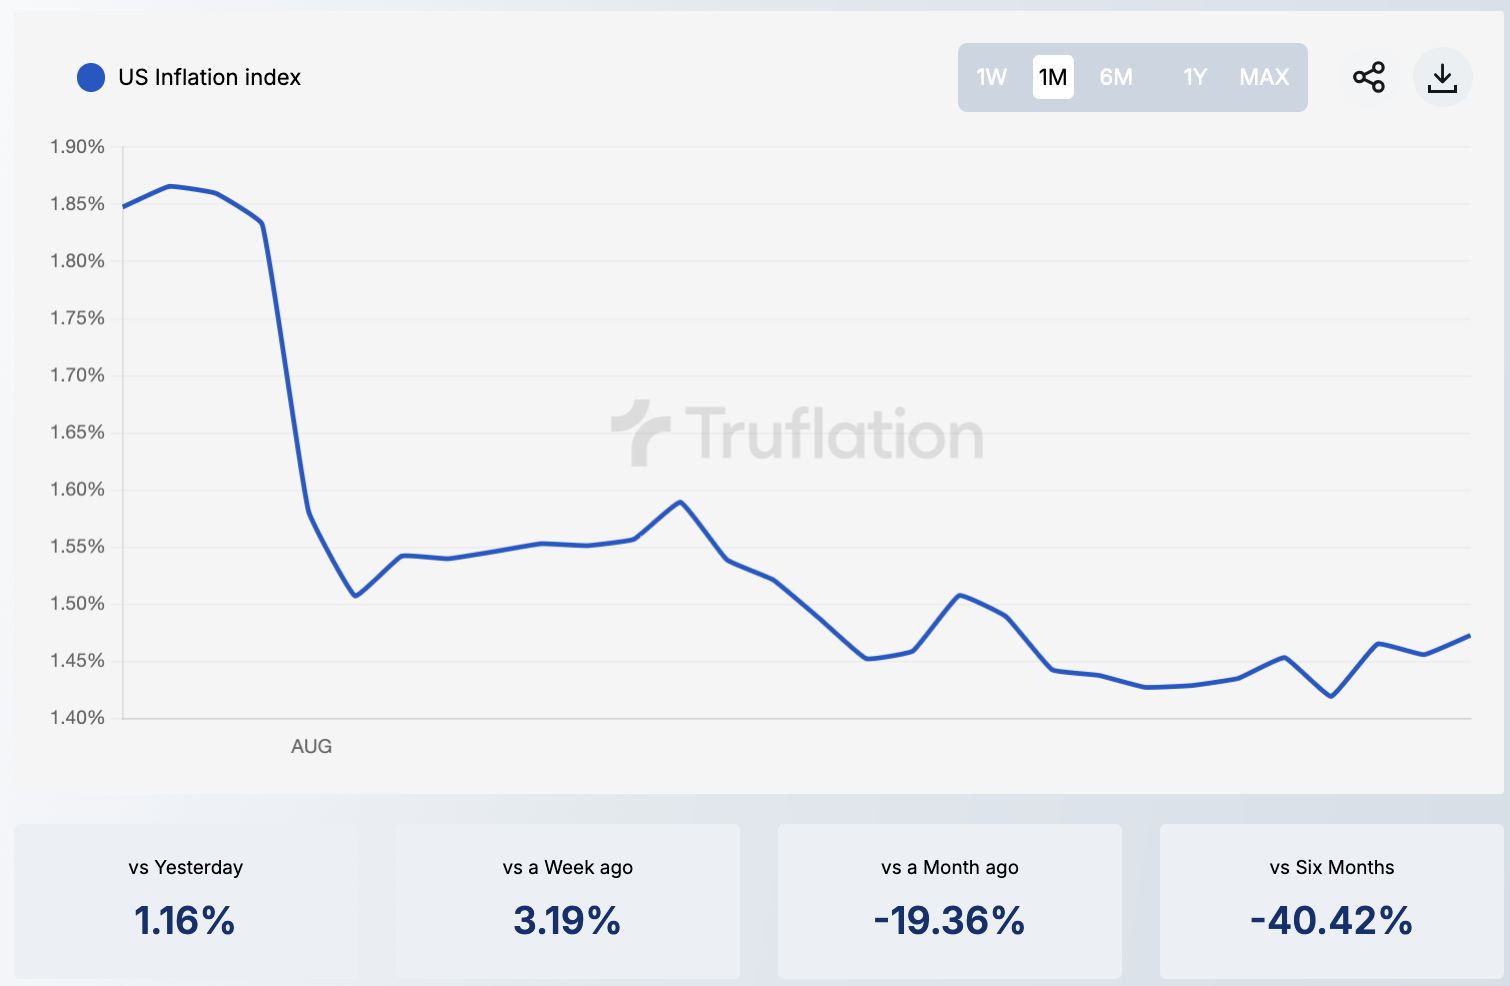Image resolution: width=1510 pixels, height=986 pixels.
Task: Click the Truflation watermark logo
Action: [x=797, y=434]
